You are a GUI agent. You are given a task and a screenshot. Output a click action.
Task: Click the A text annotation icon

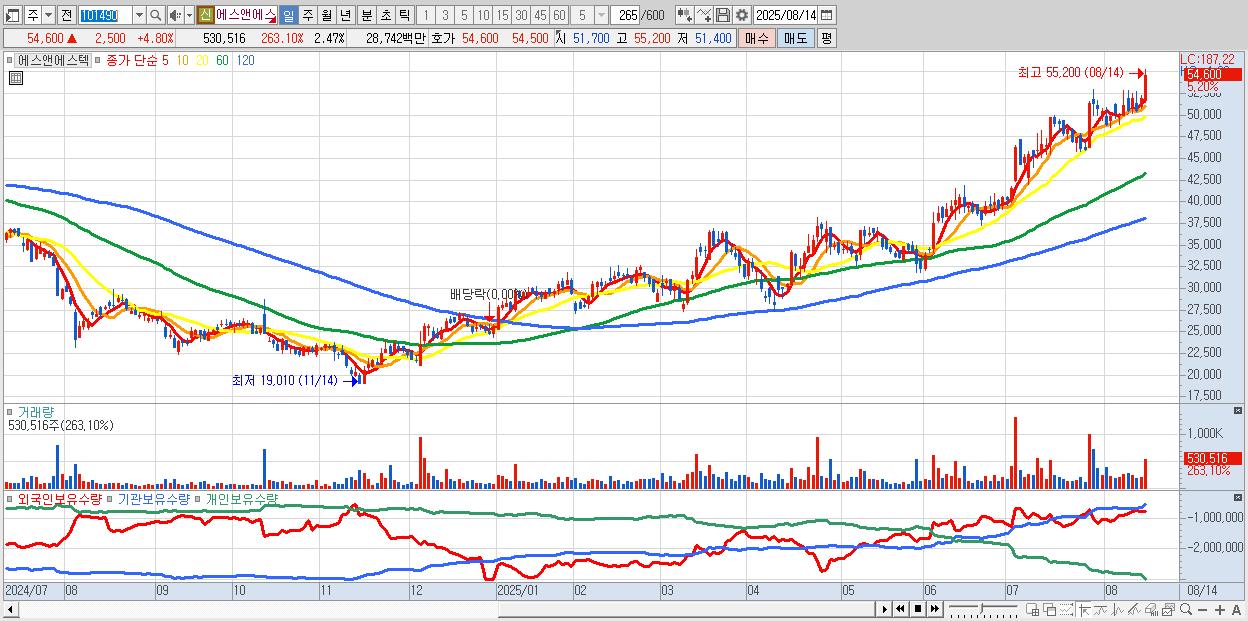(x=1236, y=610)
